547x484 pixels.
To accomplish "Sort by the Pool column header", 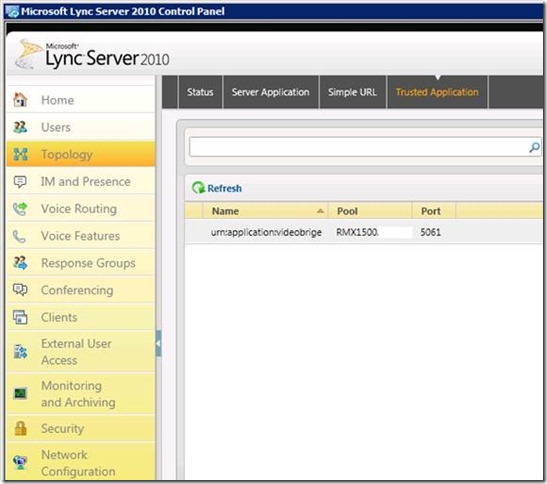I will tap(370, 211).
